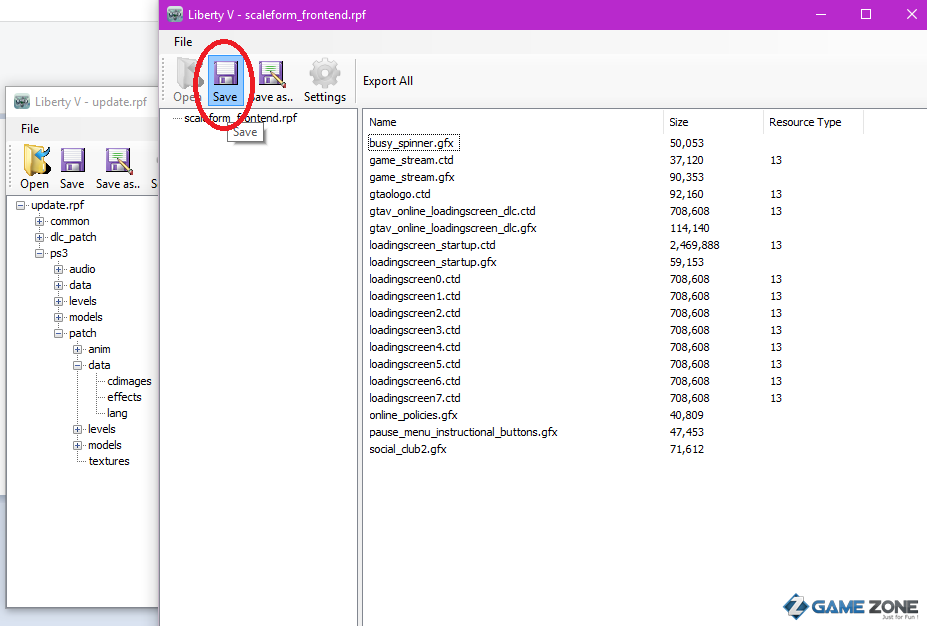
Task: Select file gtaologo.ctd
Action: (400, 194)
